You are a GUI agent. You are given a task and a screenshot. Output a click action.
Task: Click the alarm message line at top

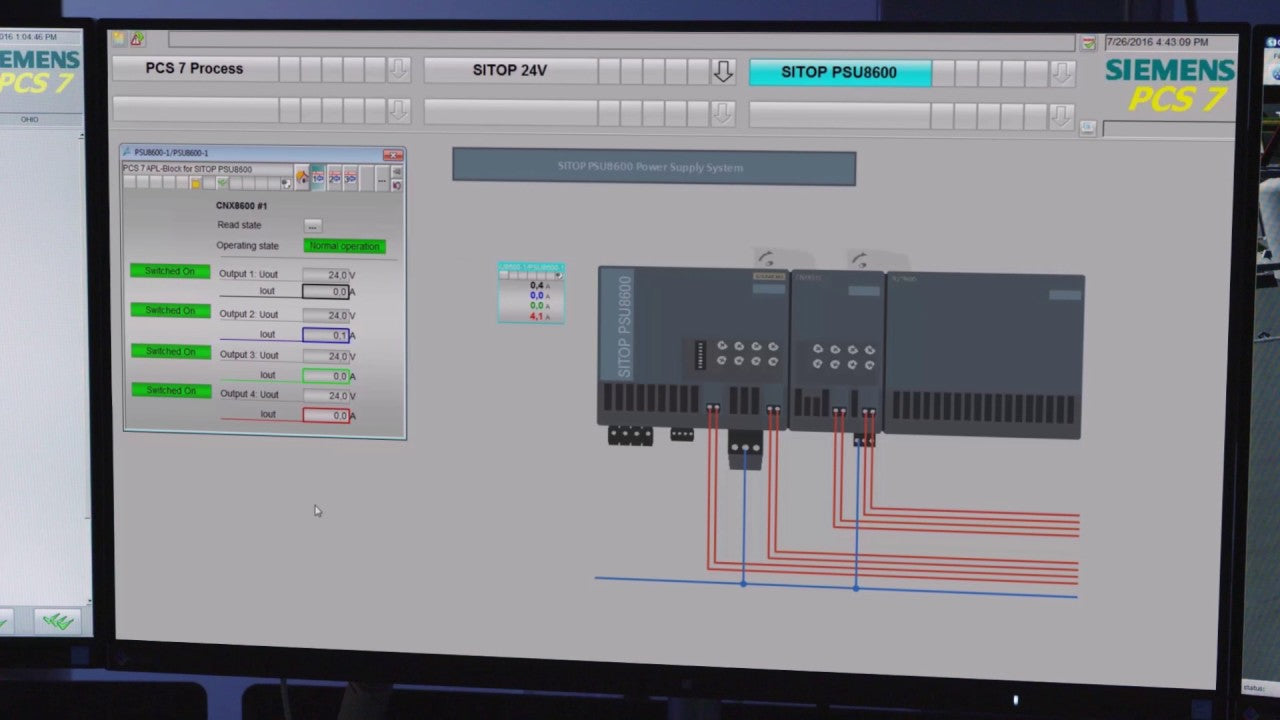tap(621, 41)
